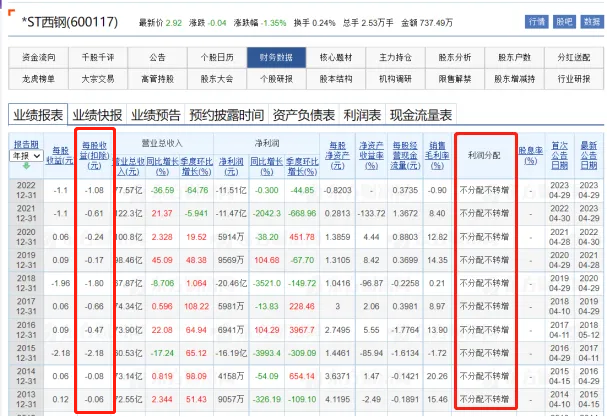This screenshot has width=607, height=417.
Task: Select the 股东大会 menu item
Action: 217,79
